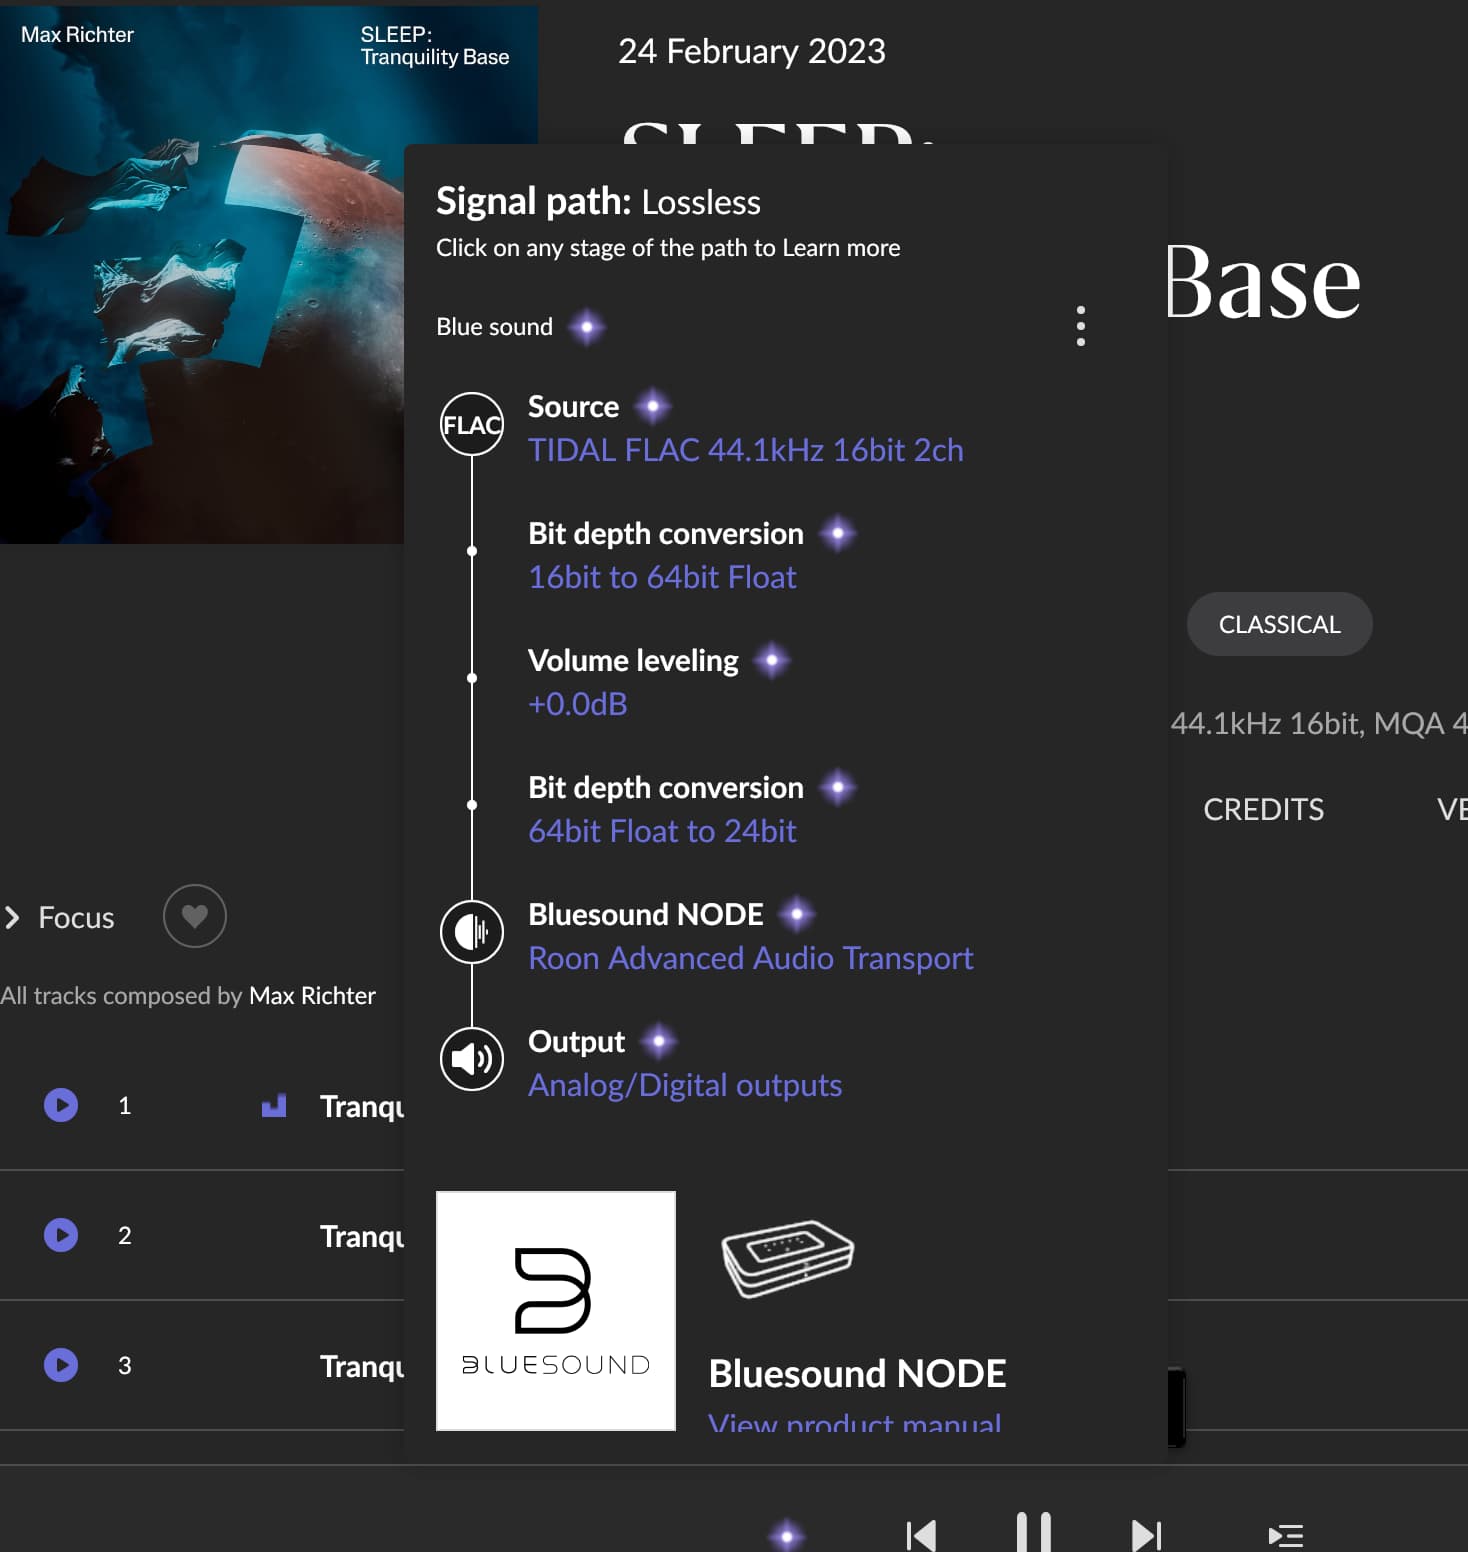Switch to the CREDITS tab
The height and width of the screenshot is (1552, 1468).
point(1263,809)
